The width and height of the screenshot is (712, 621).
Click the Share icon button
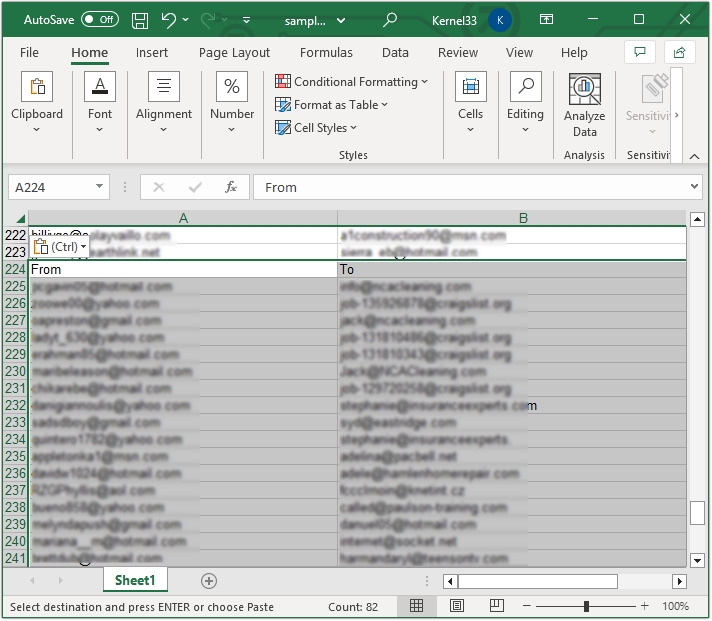[679, 52]
